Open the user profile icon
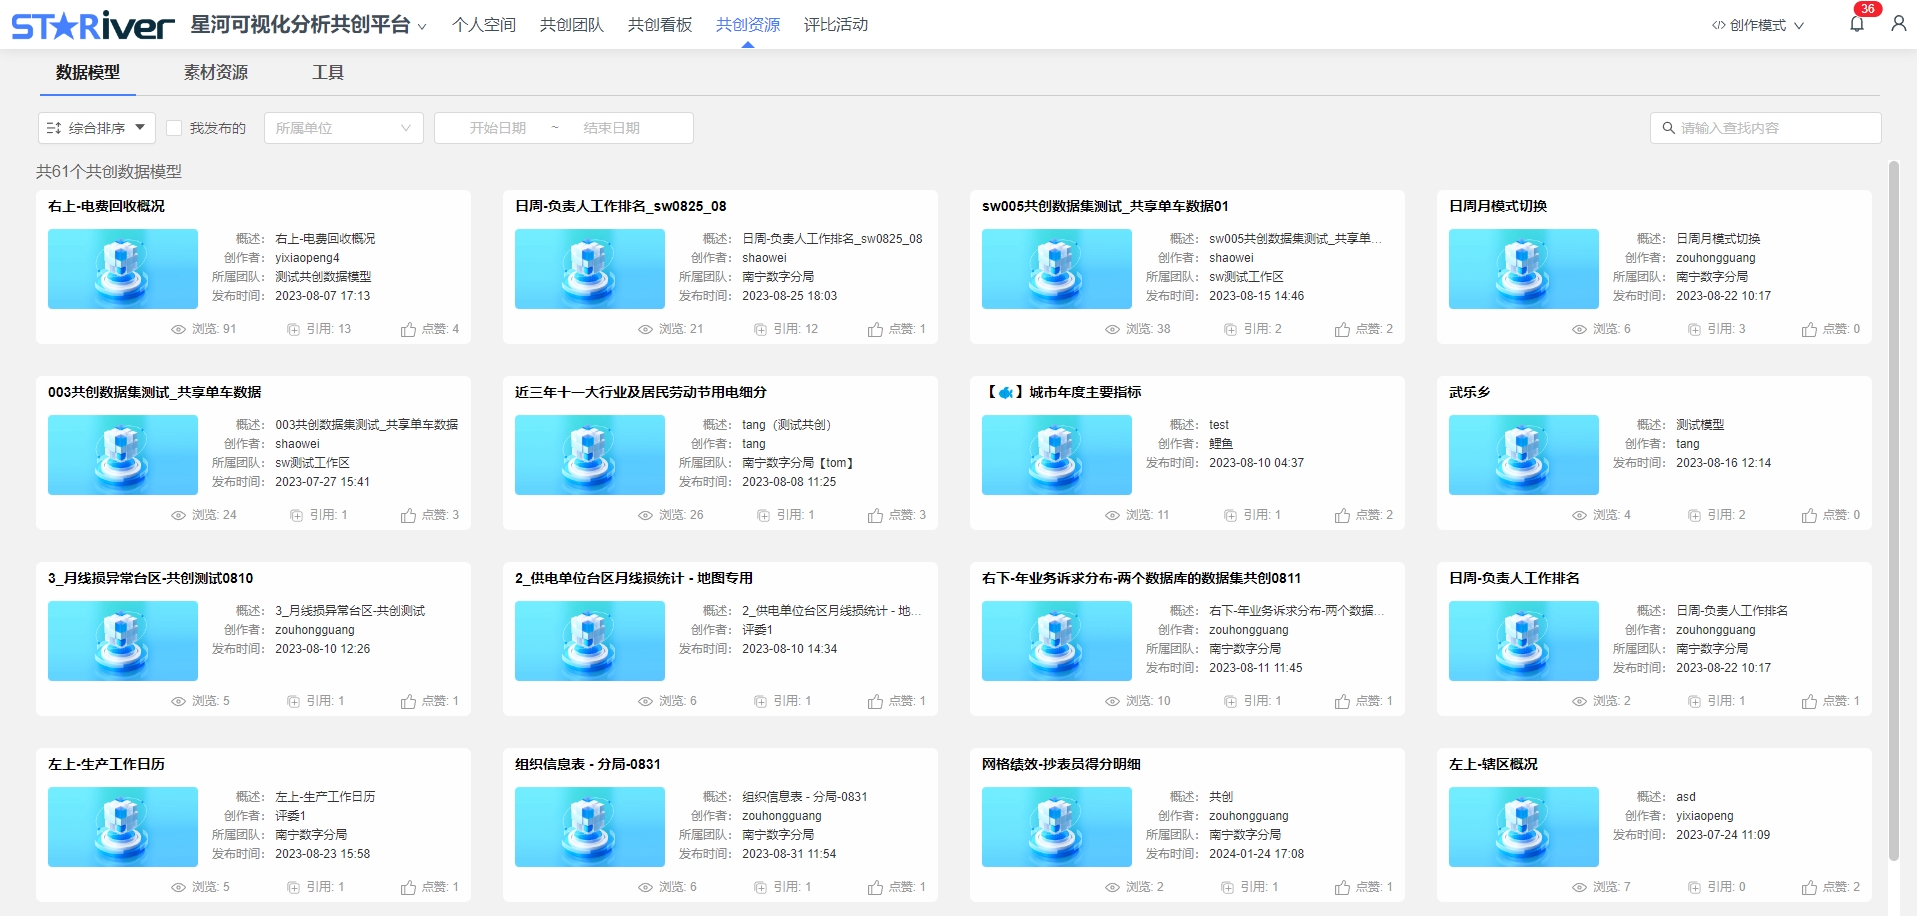Viewport: 1917px width, 916px height. [1898, 24]
